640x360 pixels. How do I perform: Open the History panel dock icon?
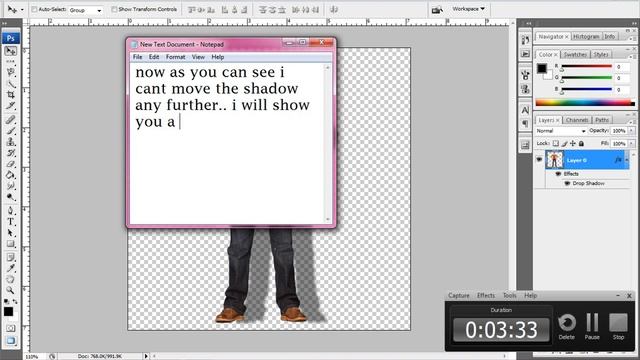(x=525, y=40)
